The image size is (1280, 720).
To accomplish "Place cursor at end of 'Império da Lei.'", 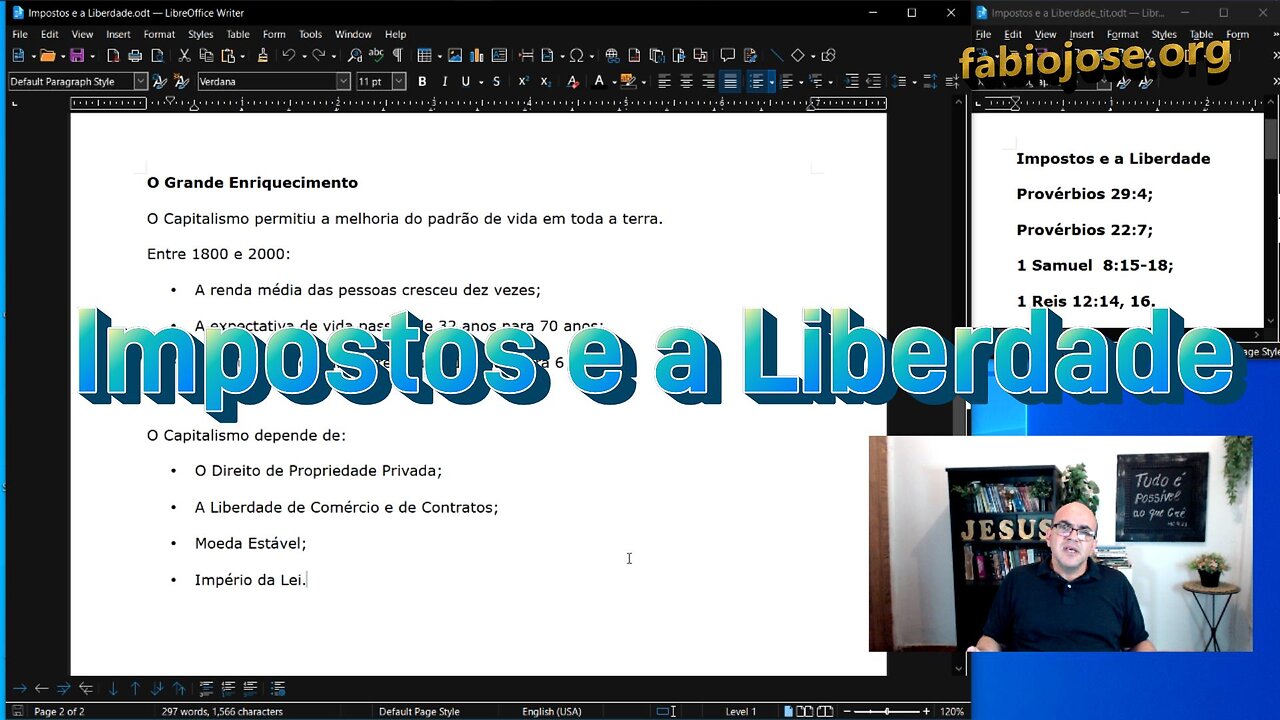I will click(x=306, y=580).
